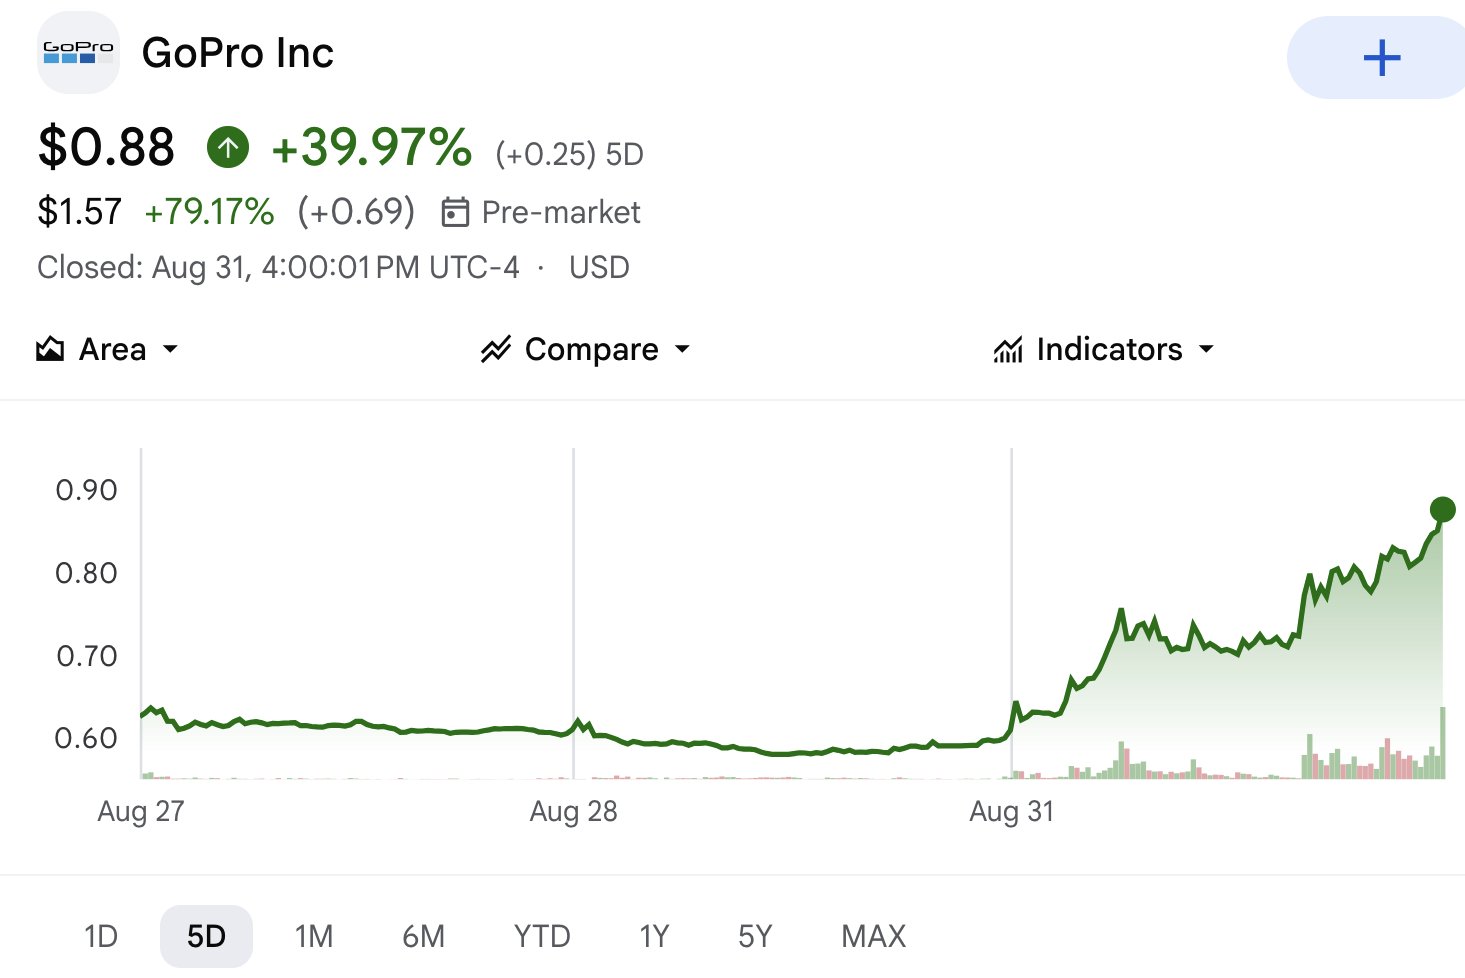Click the GoPro logo icon
This screenshot has height=978, width=1465.
78,53
